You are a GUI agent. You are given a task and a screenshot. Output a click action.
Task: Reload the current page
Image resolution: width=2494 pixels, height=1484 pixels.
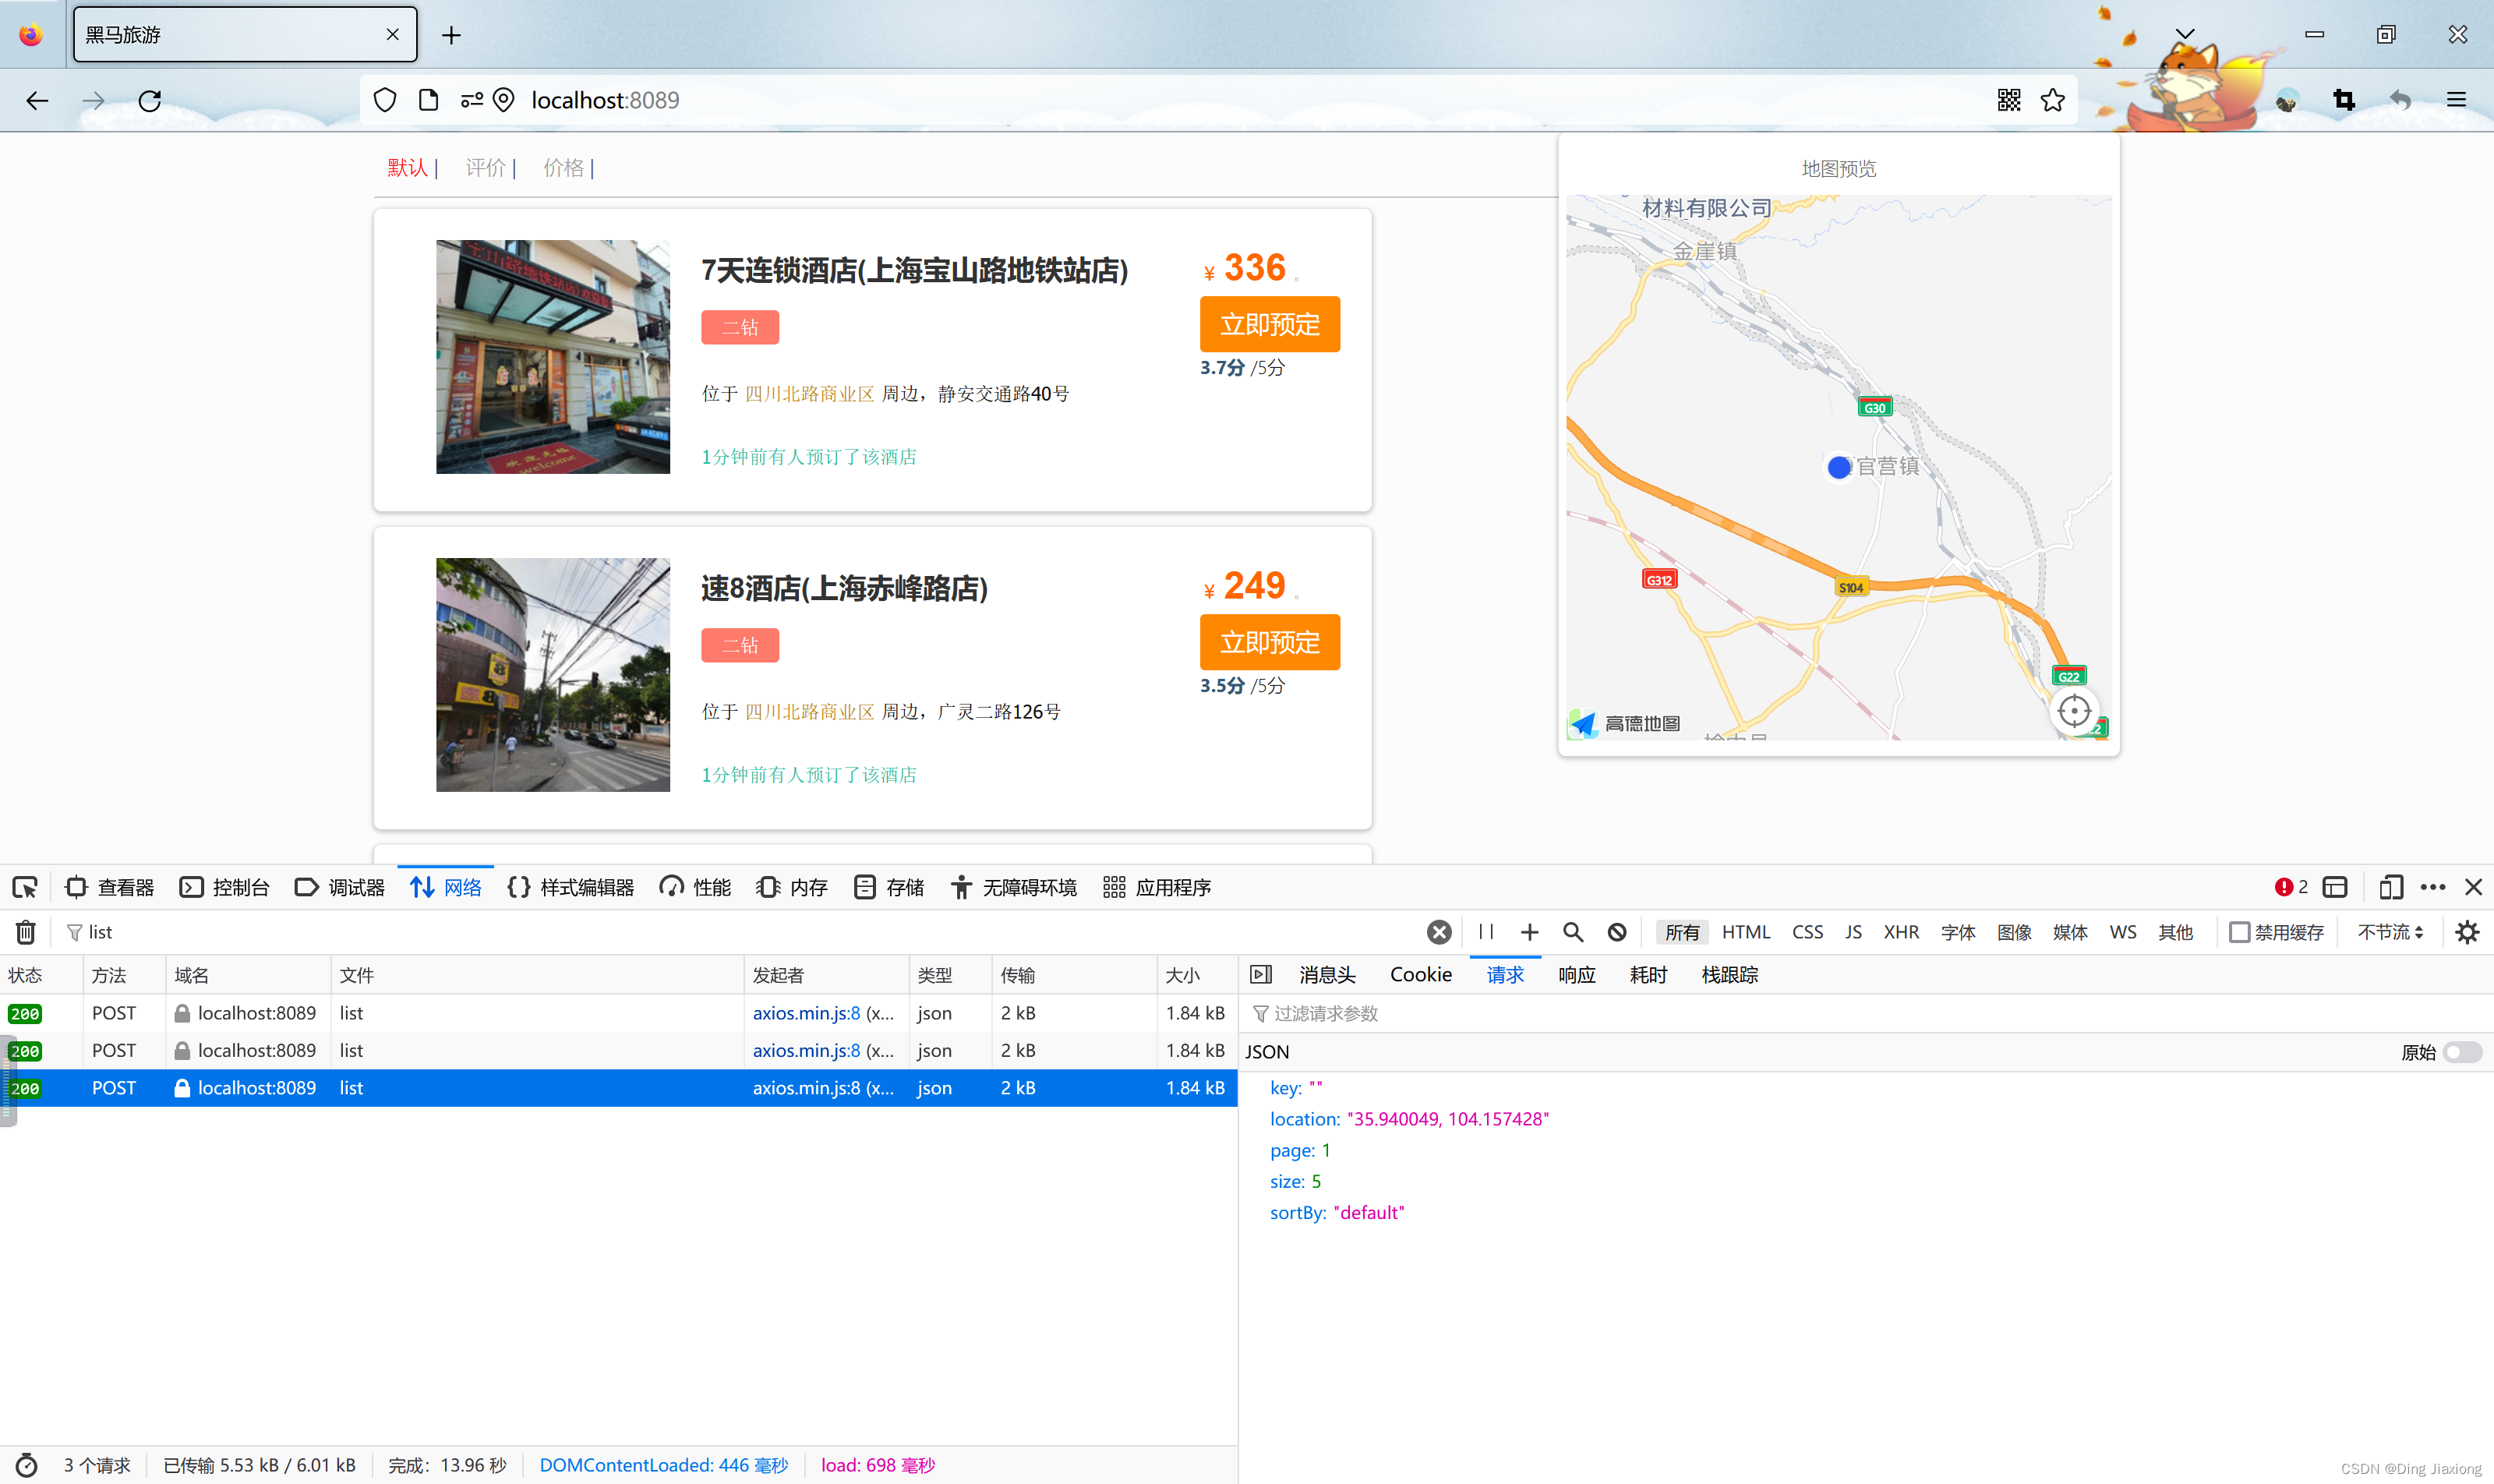[150, 100]
